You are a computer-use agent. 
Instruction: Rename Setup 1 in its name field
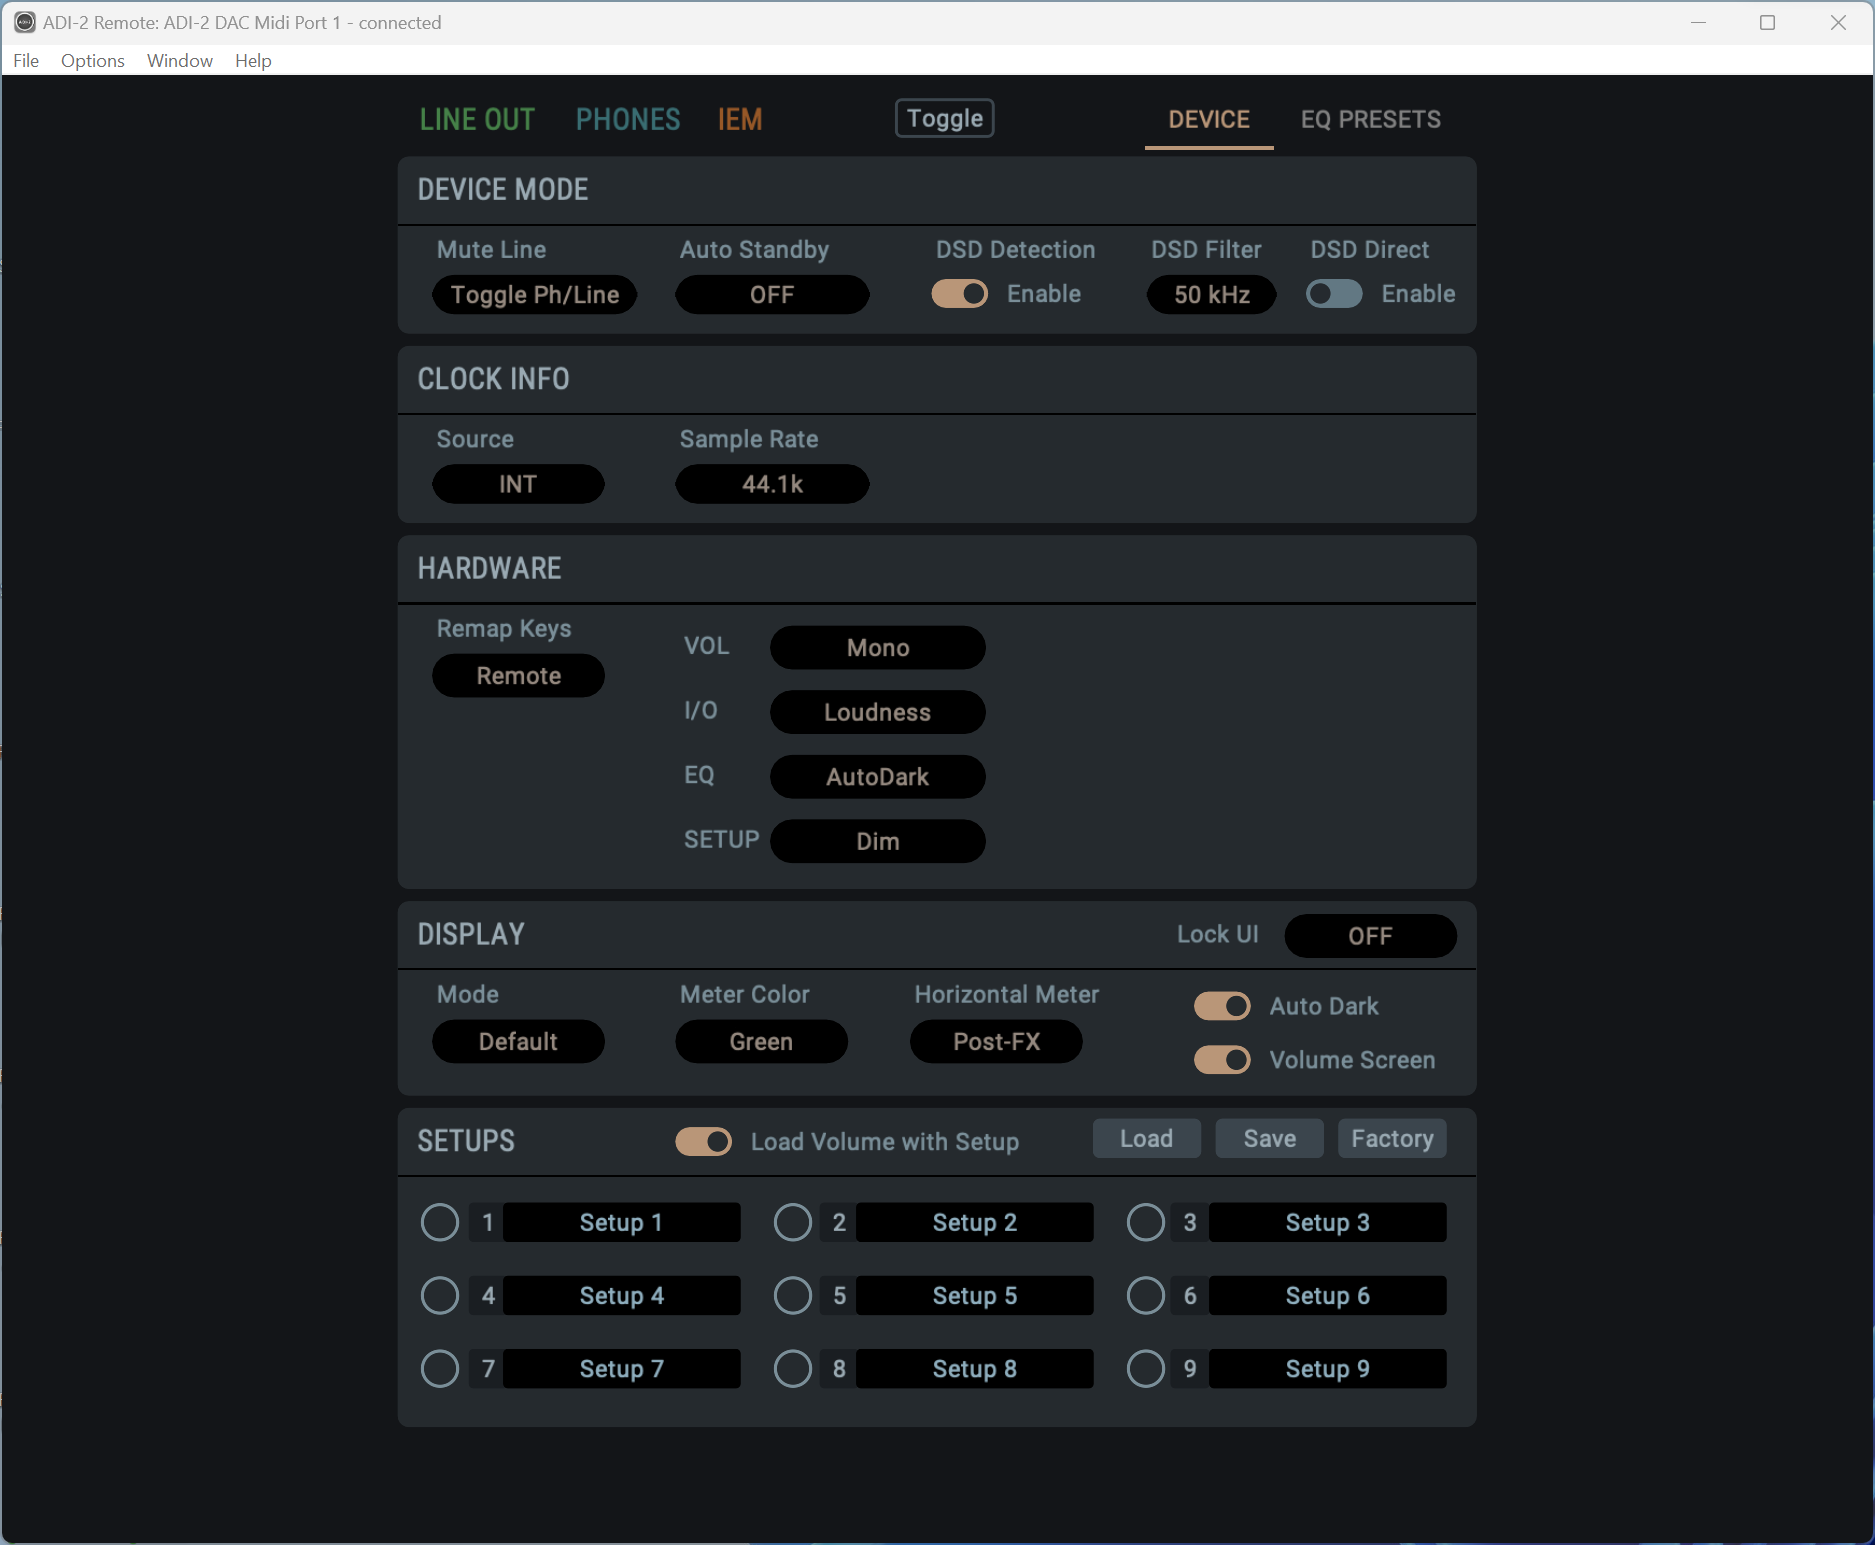620,1222
